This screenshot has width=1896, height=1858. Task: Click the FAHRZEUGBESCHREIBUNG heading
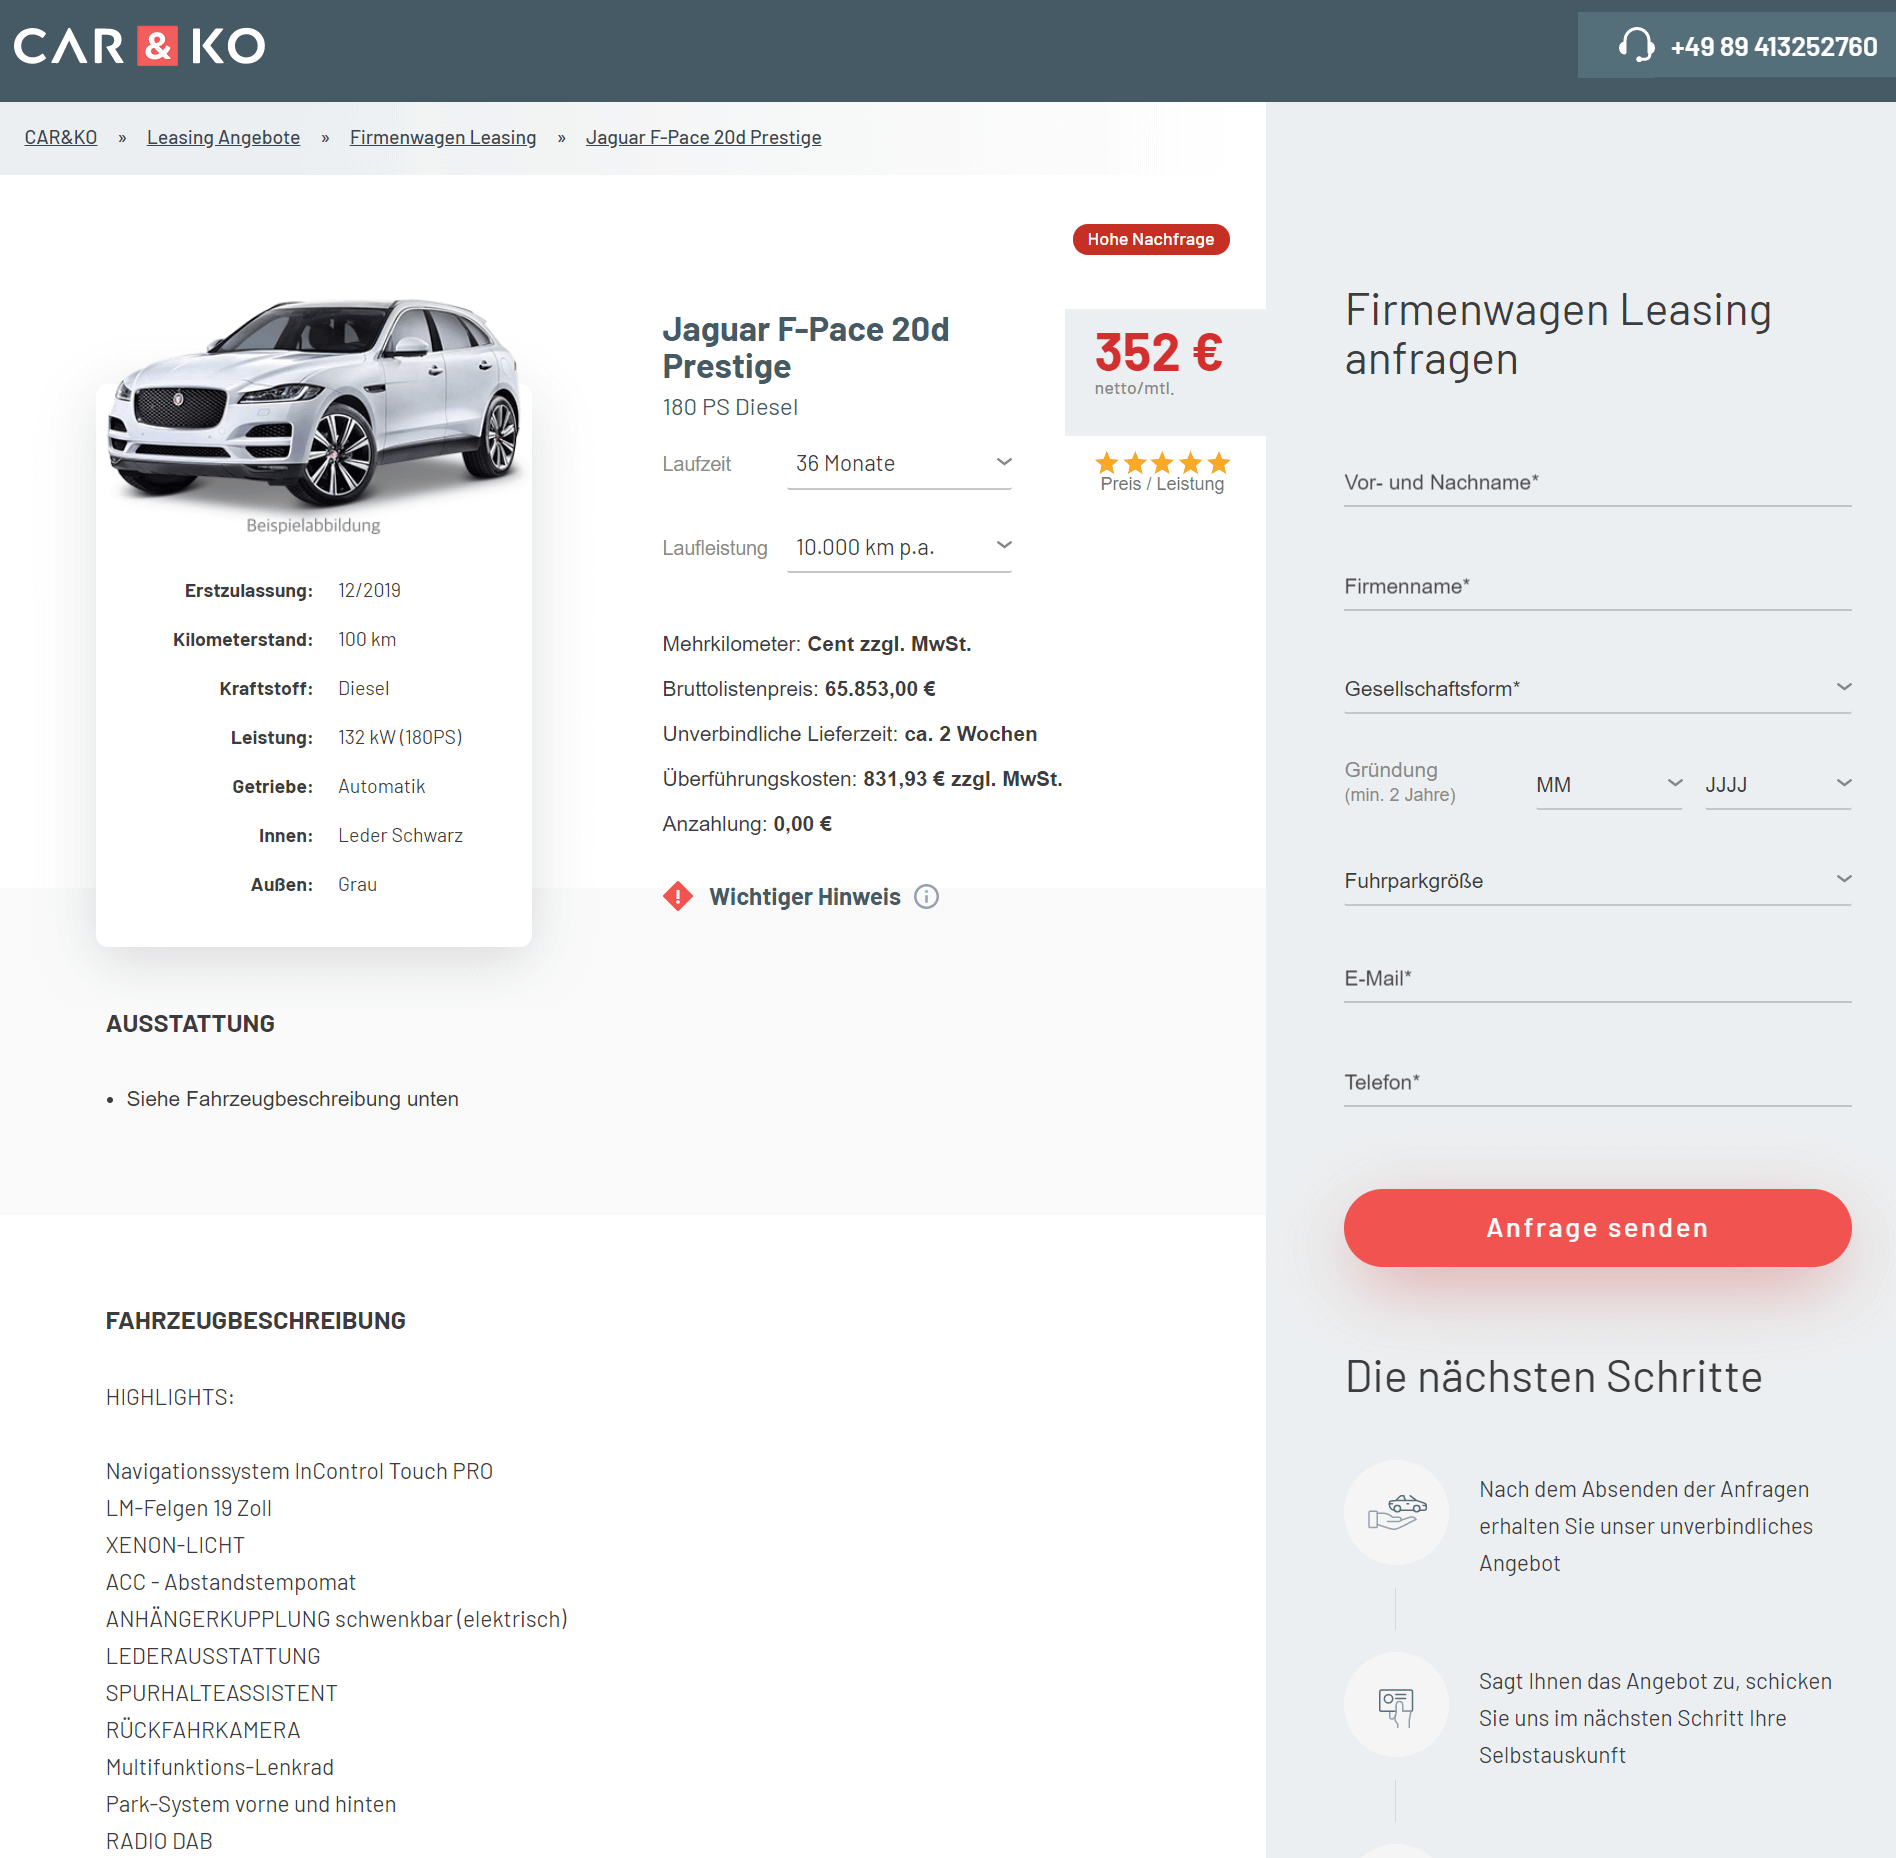tap(256, 1321)
